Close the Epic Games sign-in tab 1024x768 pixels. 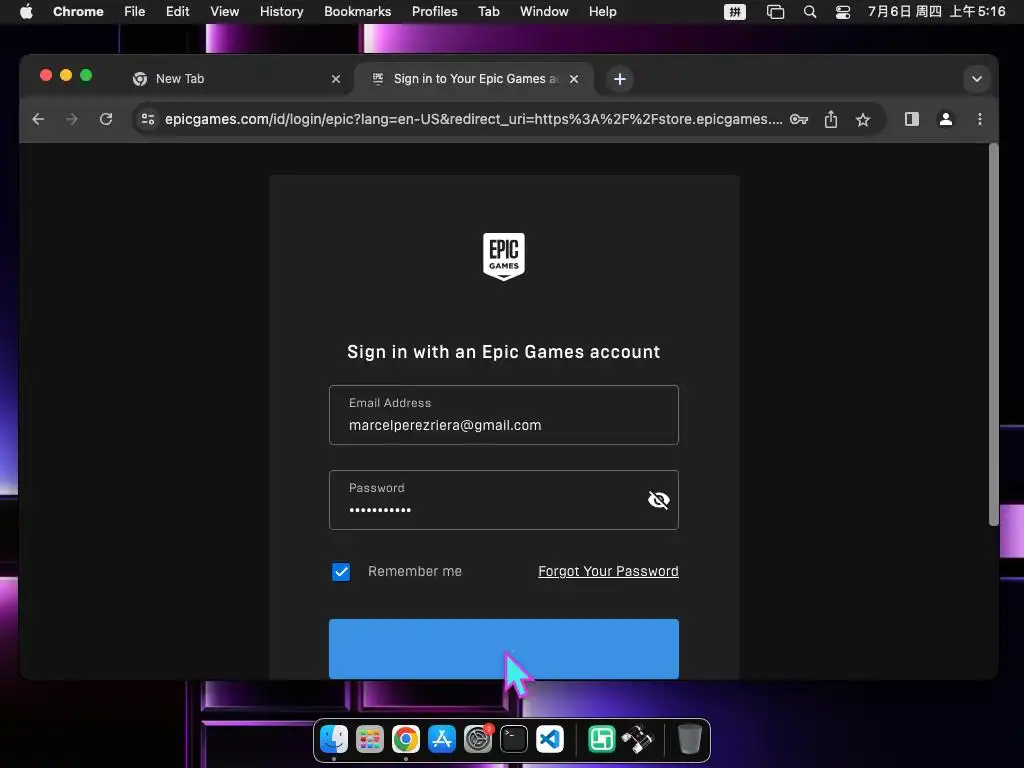click(574, 79)
